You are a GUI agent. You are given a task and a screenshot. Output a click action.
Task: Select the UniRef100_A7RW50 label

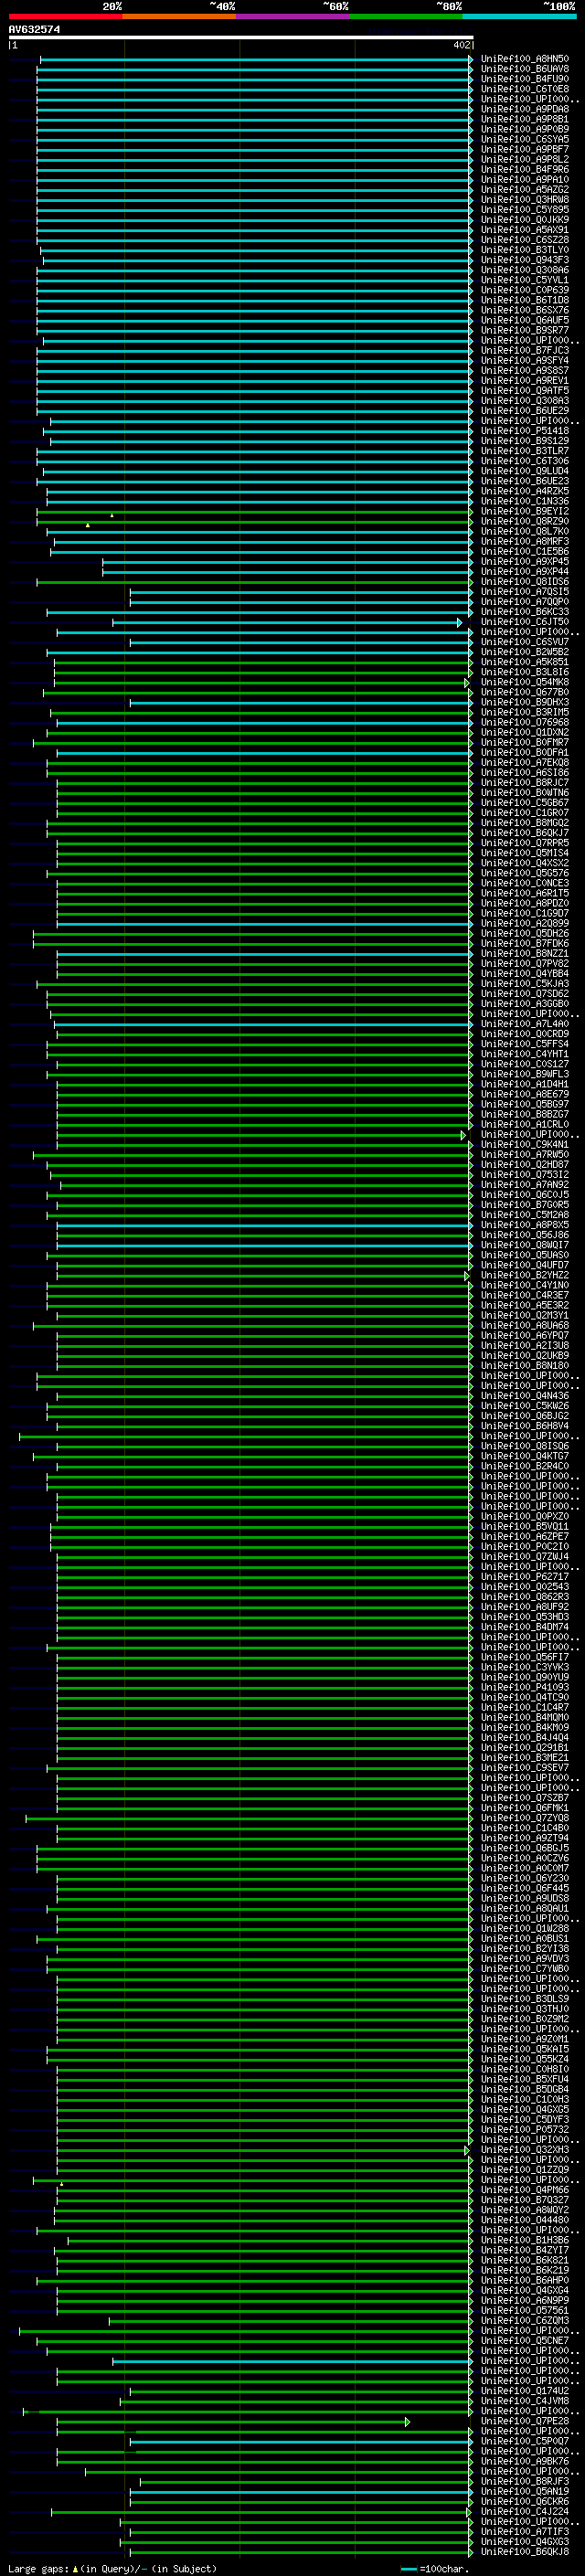pyautogui.click(x=525, y=1155)
